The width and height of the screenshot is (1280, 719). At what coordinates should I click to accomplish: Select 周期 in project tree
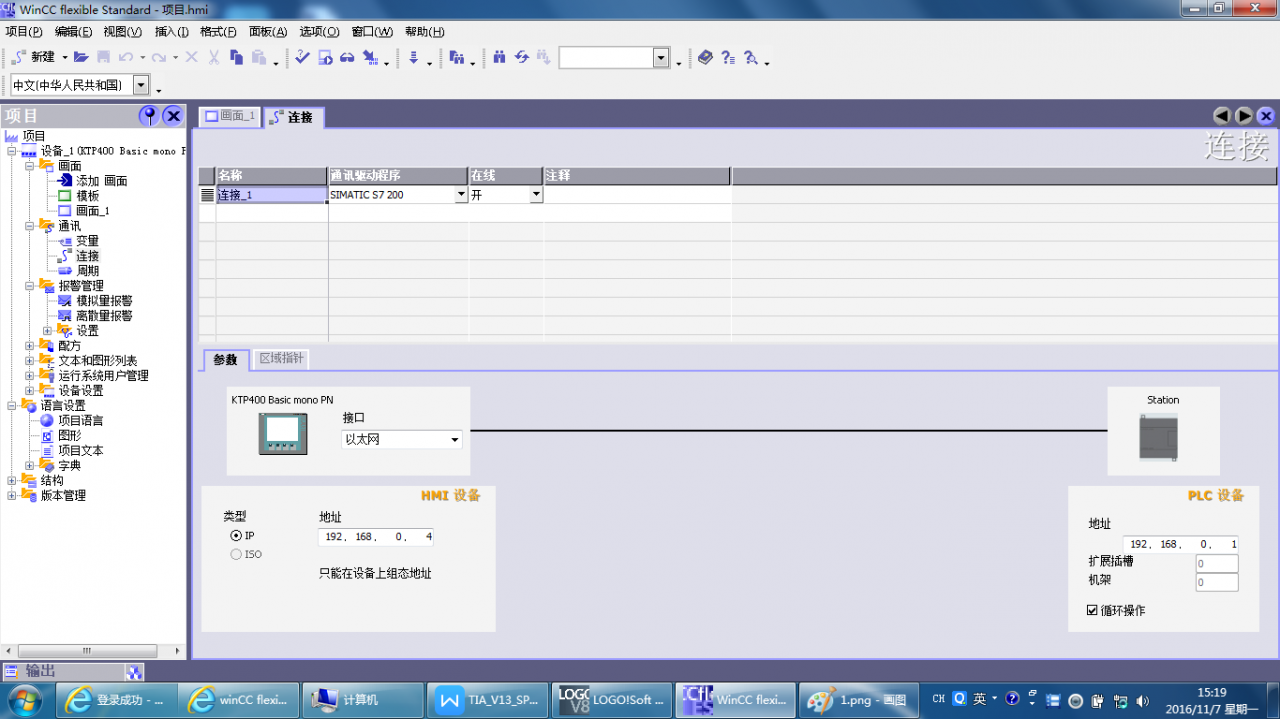tap(87, 271)
